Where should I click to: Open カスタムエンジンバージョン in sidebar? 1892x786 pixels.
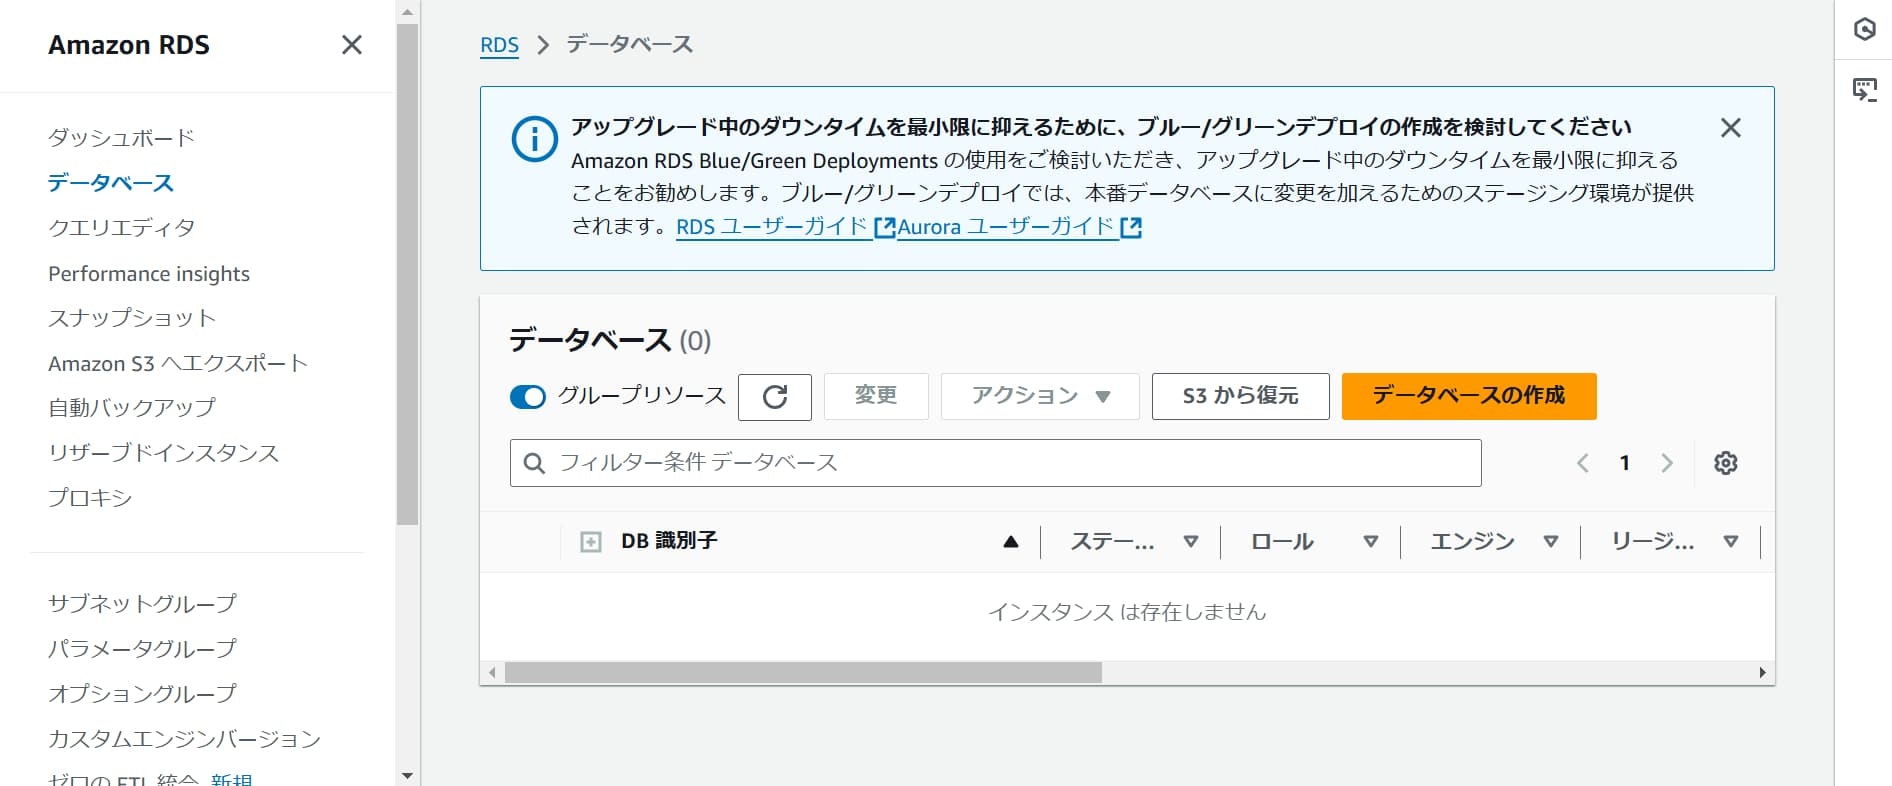pyautogui.click(x=184, y=739)
